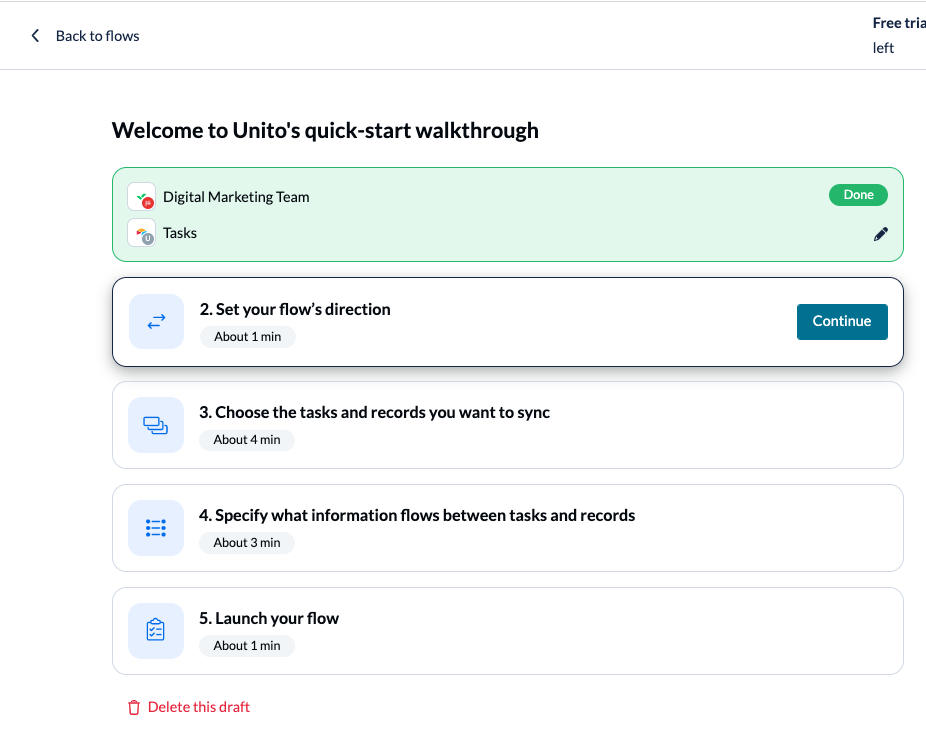Click the Digital Marketing Team app logo
926x737 pixels.
click(142, 196)
